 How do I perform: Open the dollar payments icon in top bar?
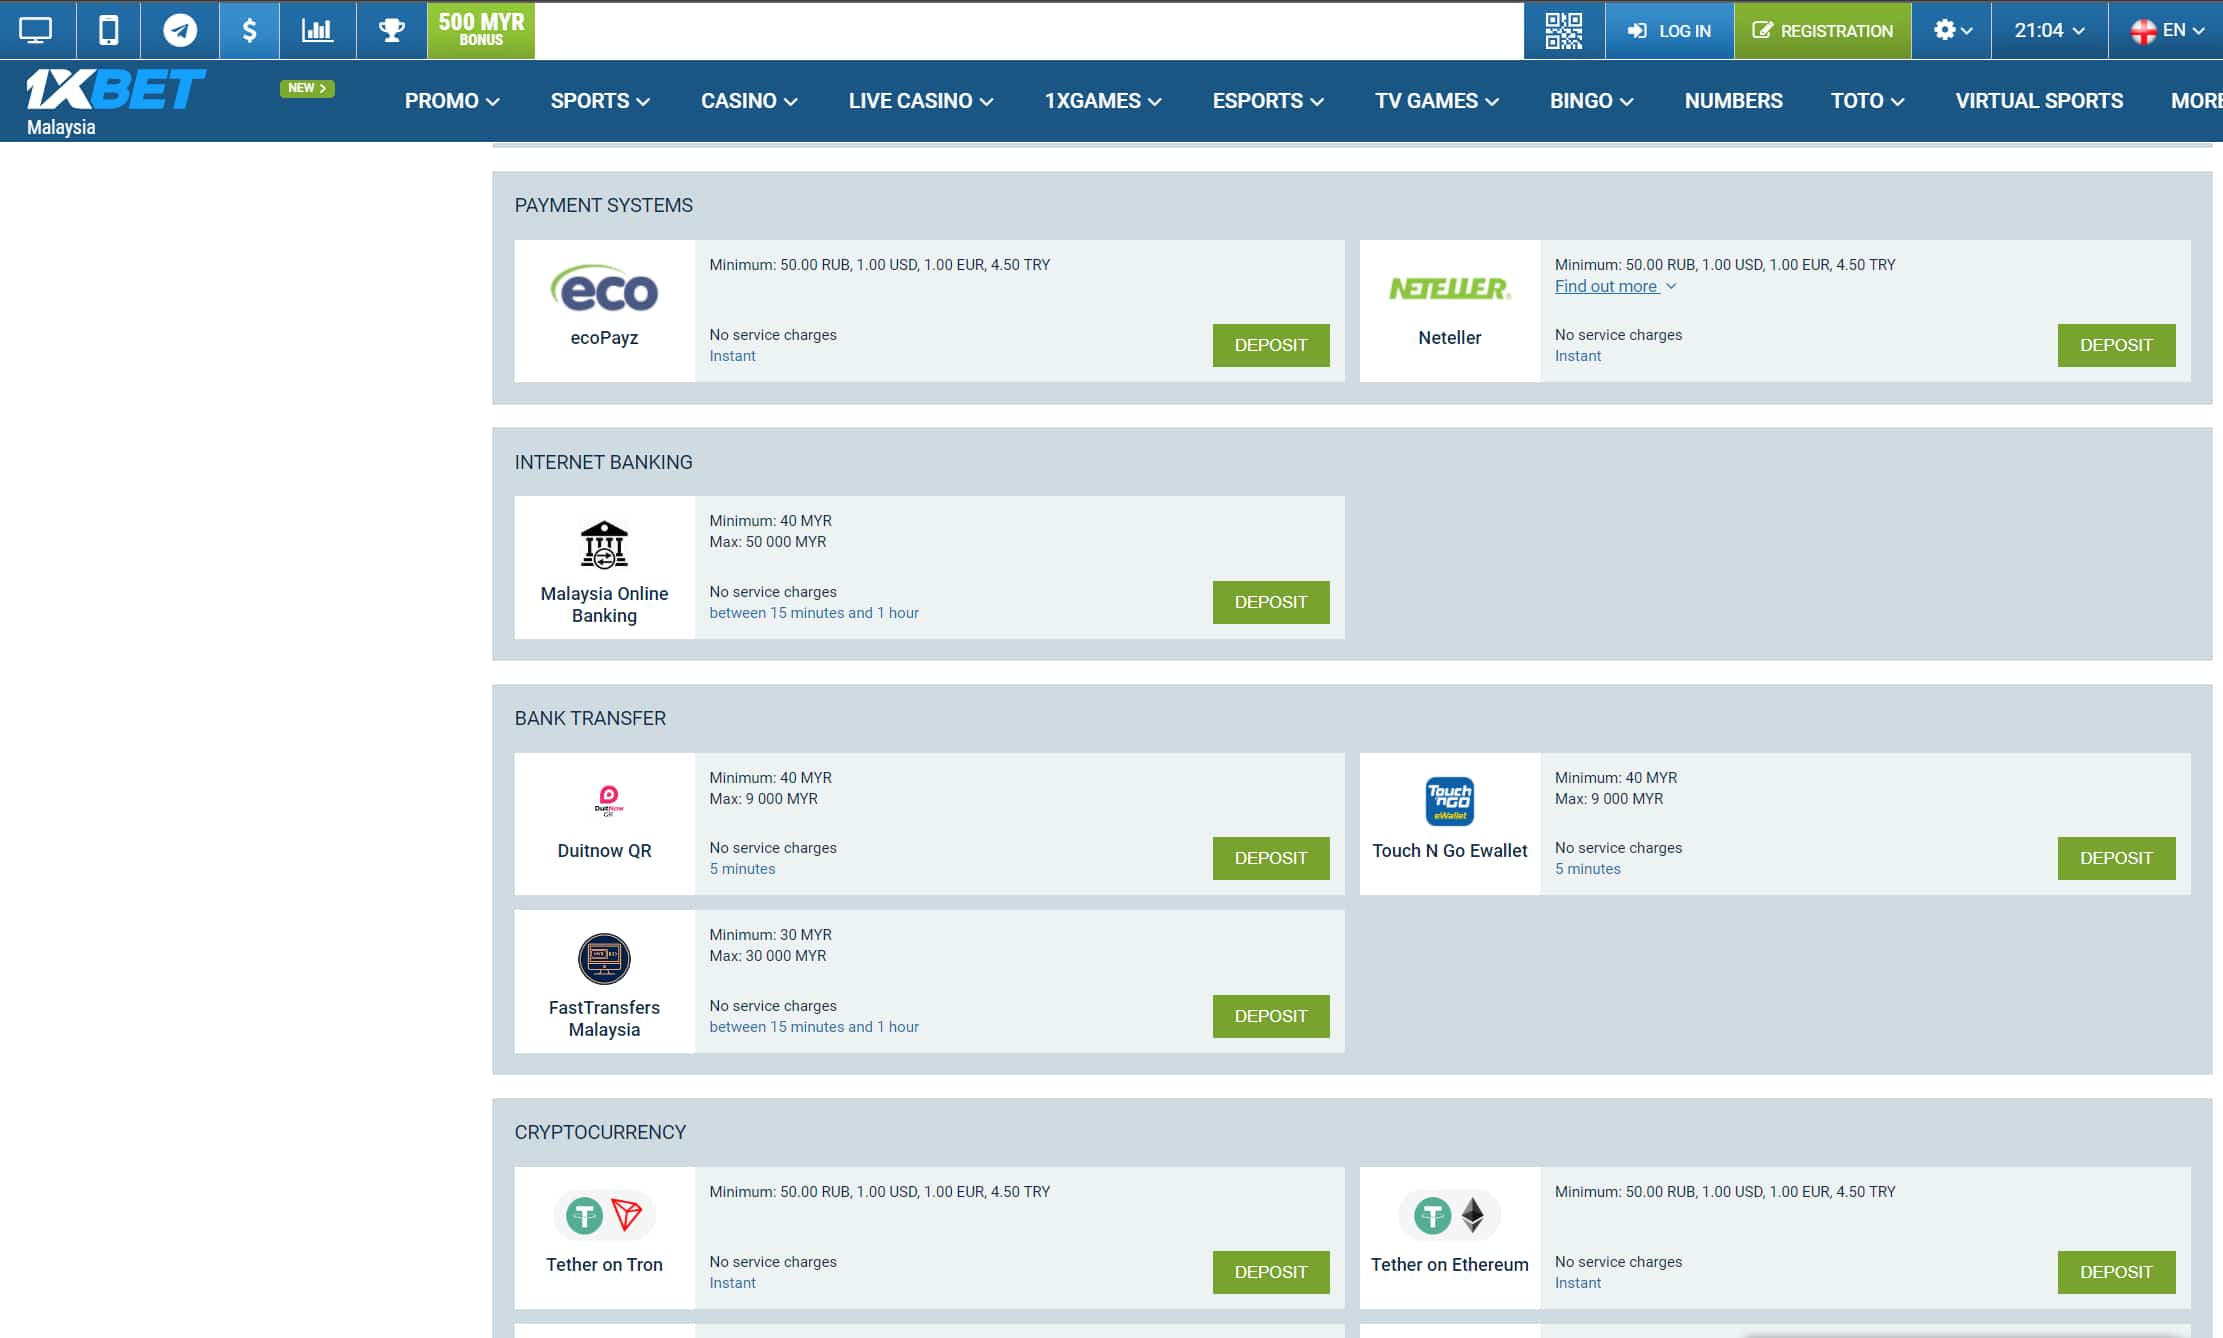coord(249,30)
